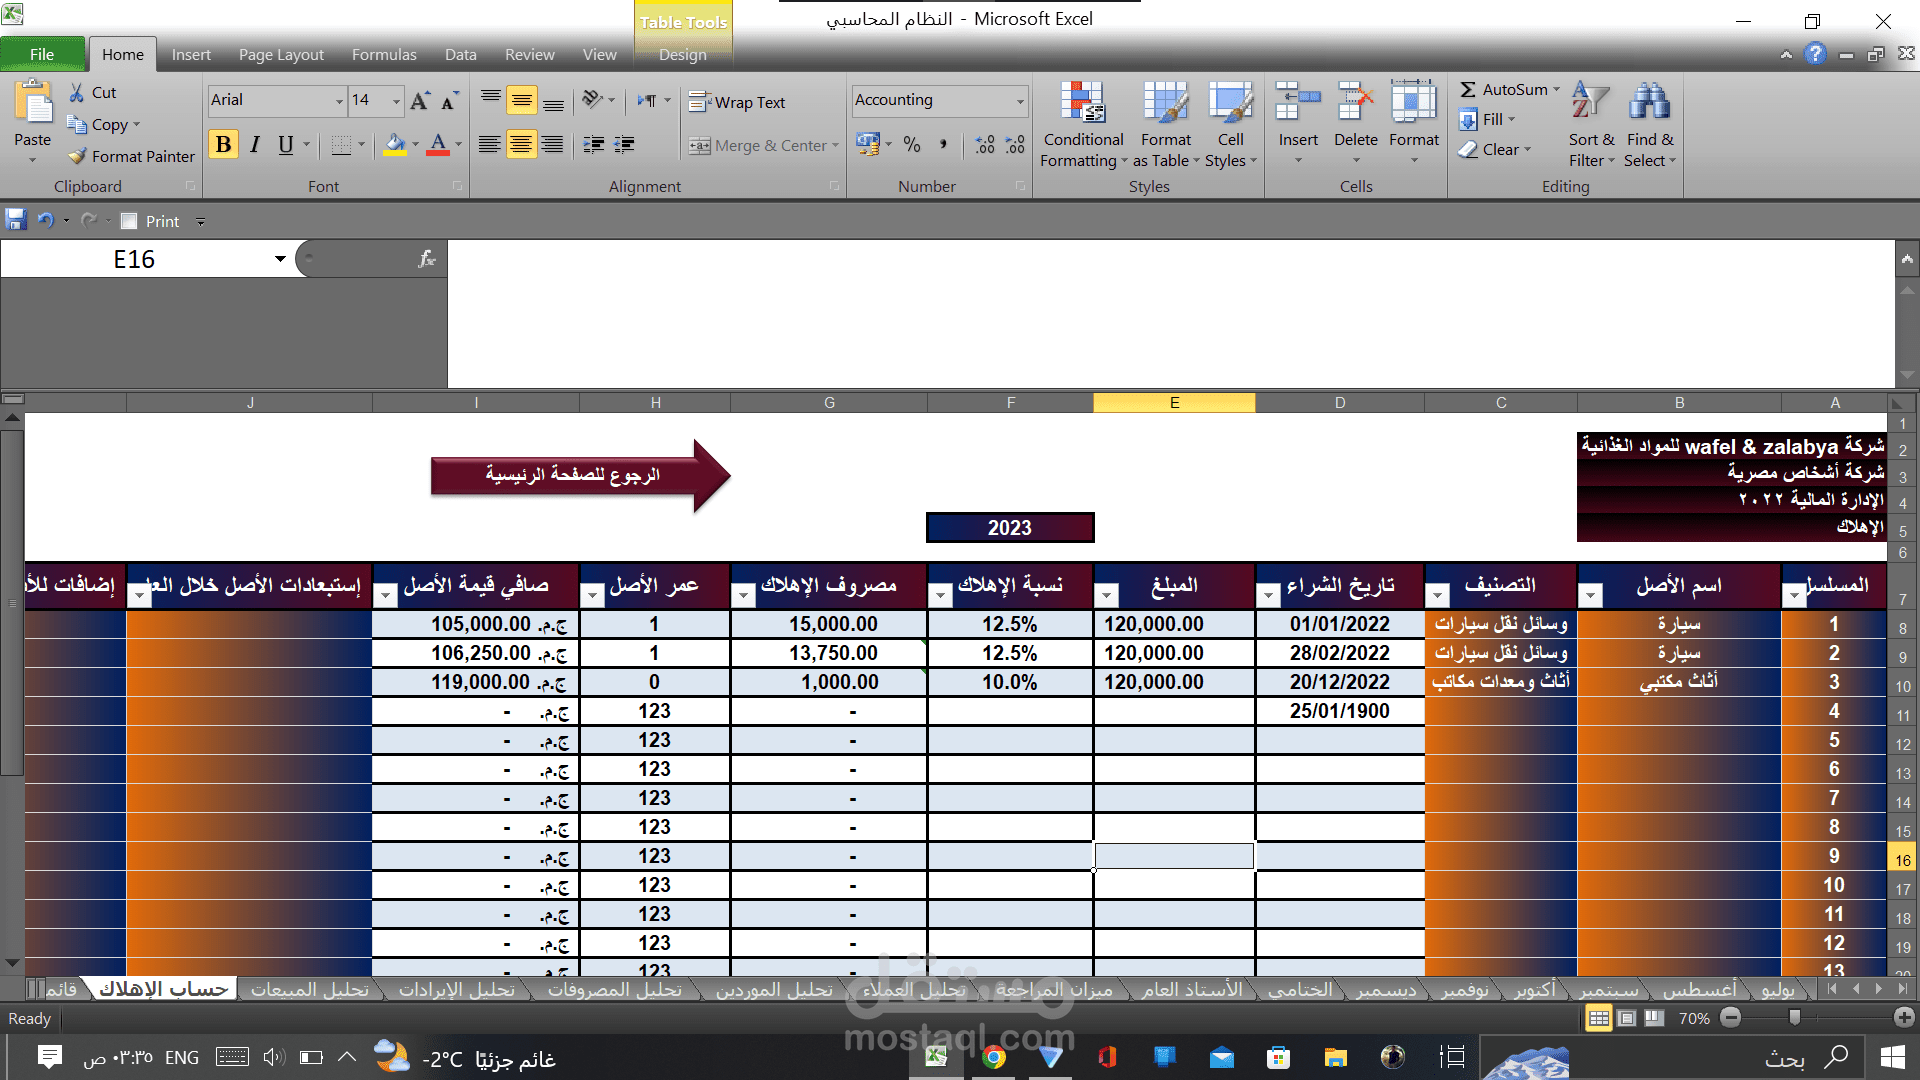Open Conditional Formatting menu
This screenshot has height=1080, width=1920.
pos(1083,127)
